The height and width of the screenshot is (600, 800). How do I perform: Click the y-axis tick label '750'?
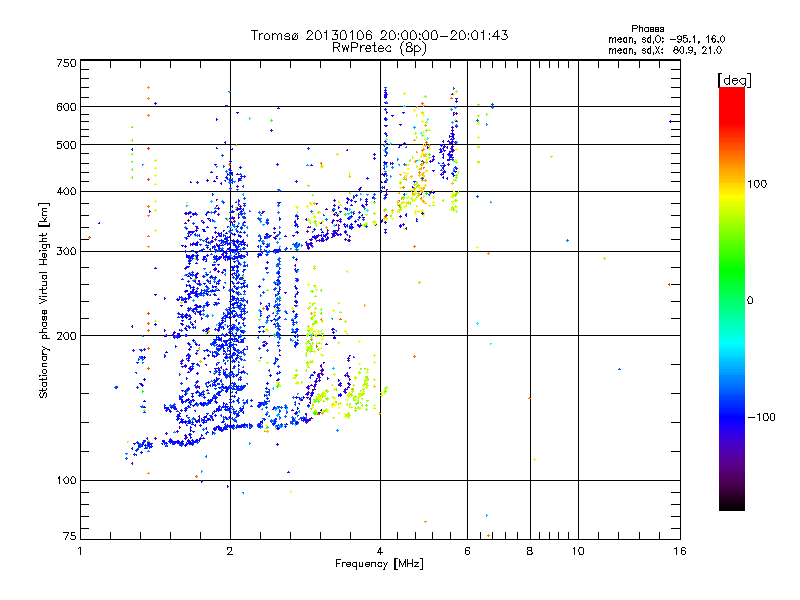[x=66, y=63]
